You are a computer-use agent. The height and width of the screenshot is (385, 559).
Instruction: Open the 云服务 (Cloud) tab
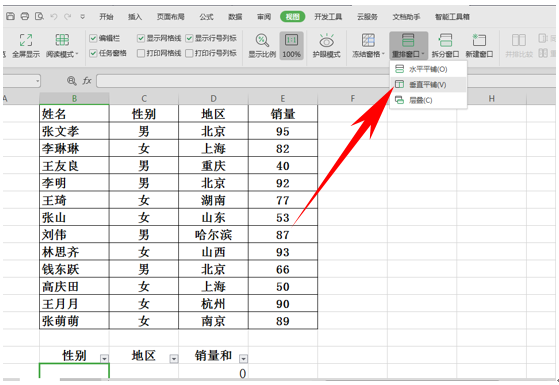click(367, 17)
